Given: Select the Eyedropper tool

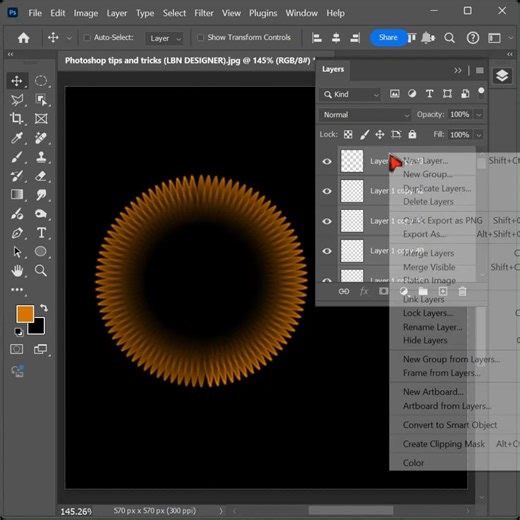Looking at the screenshot, I should pyautogui.click(x=17, y=138).
